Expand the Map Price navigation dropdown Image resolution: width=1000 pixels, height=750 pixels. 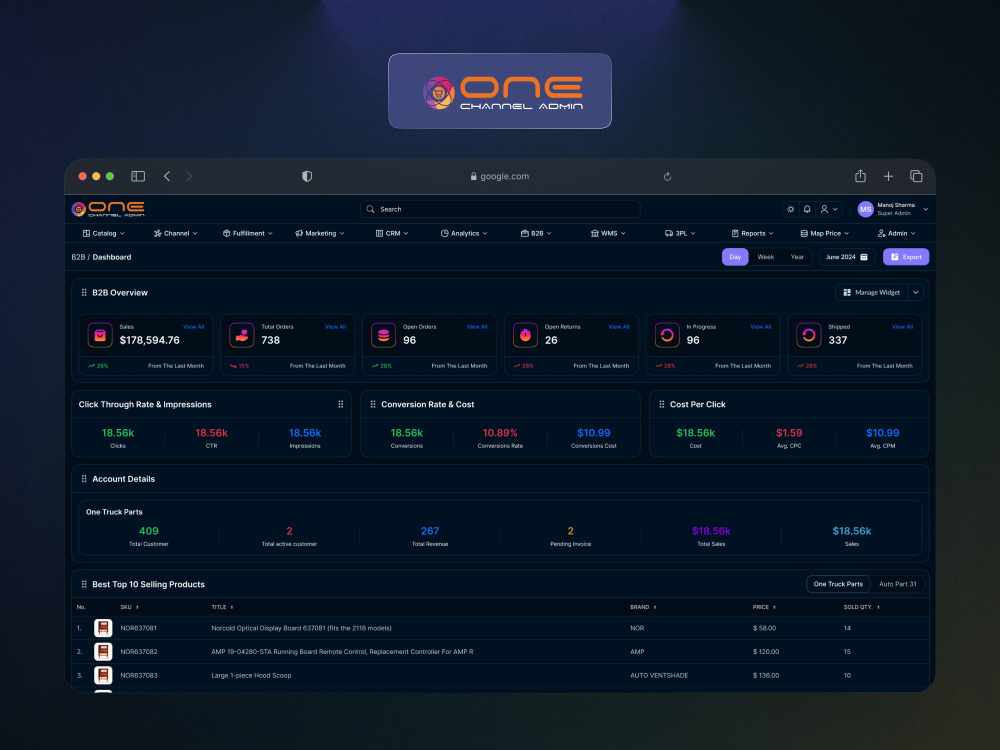825,233
